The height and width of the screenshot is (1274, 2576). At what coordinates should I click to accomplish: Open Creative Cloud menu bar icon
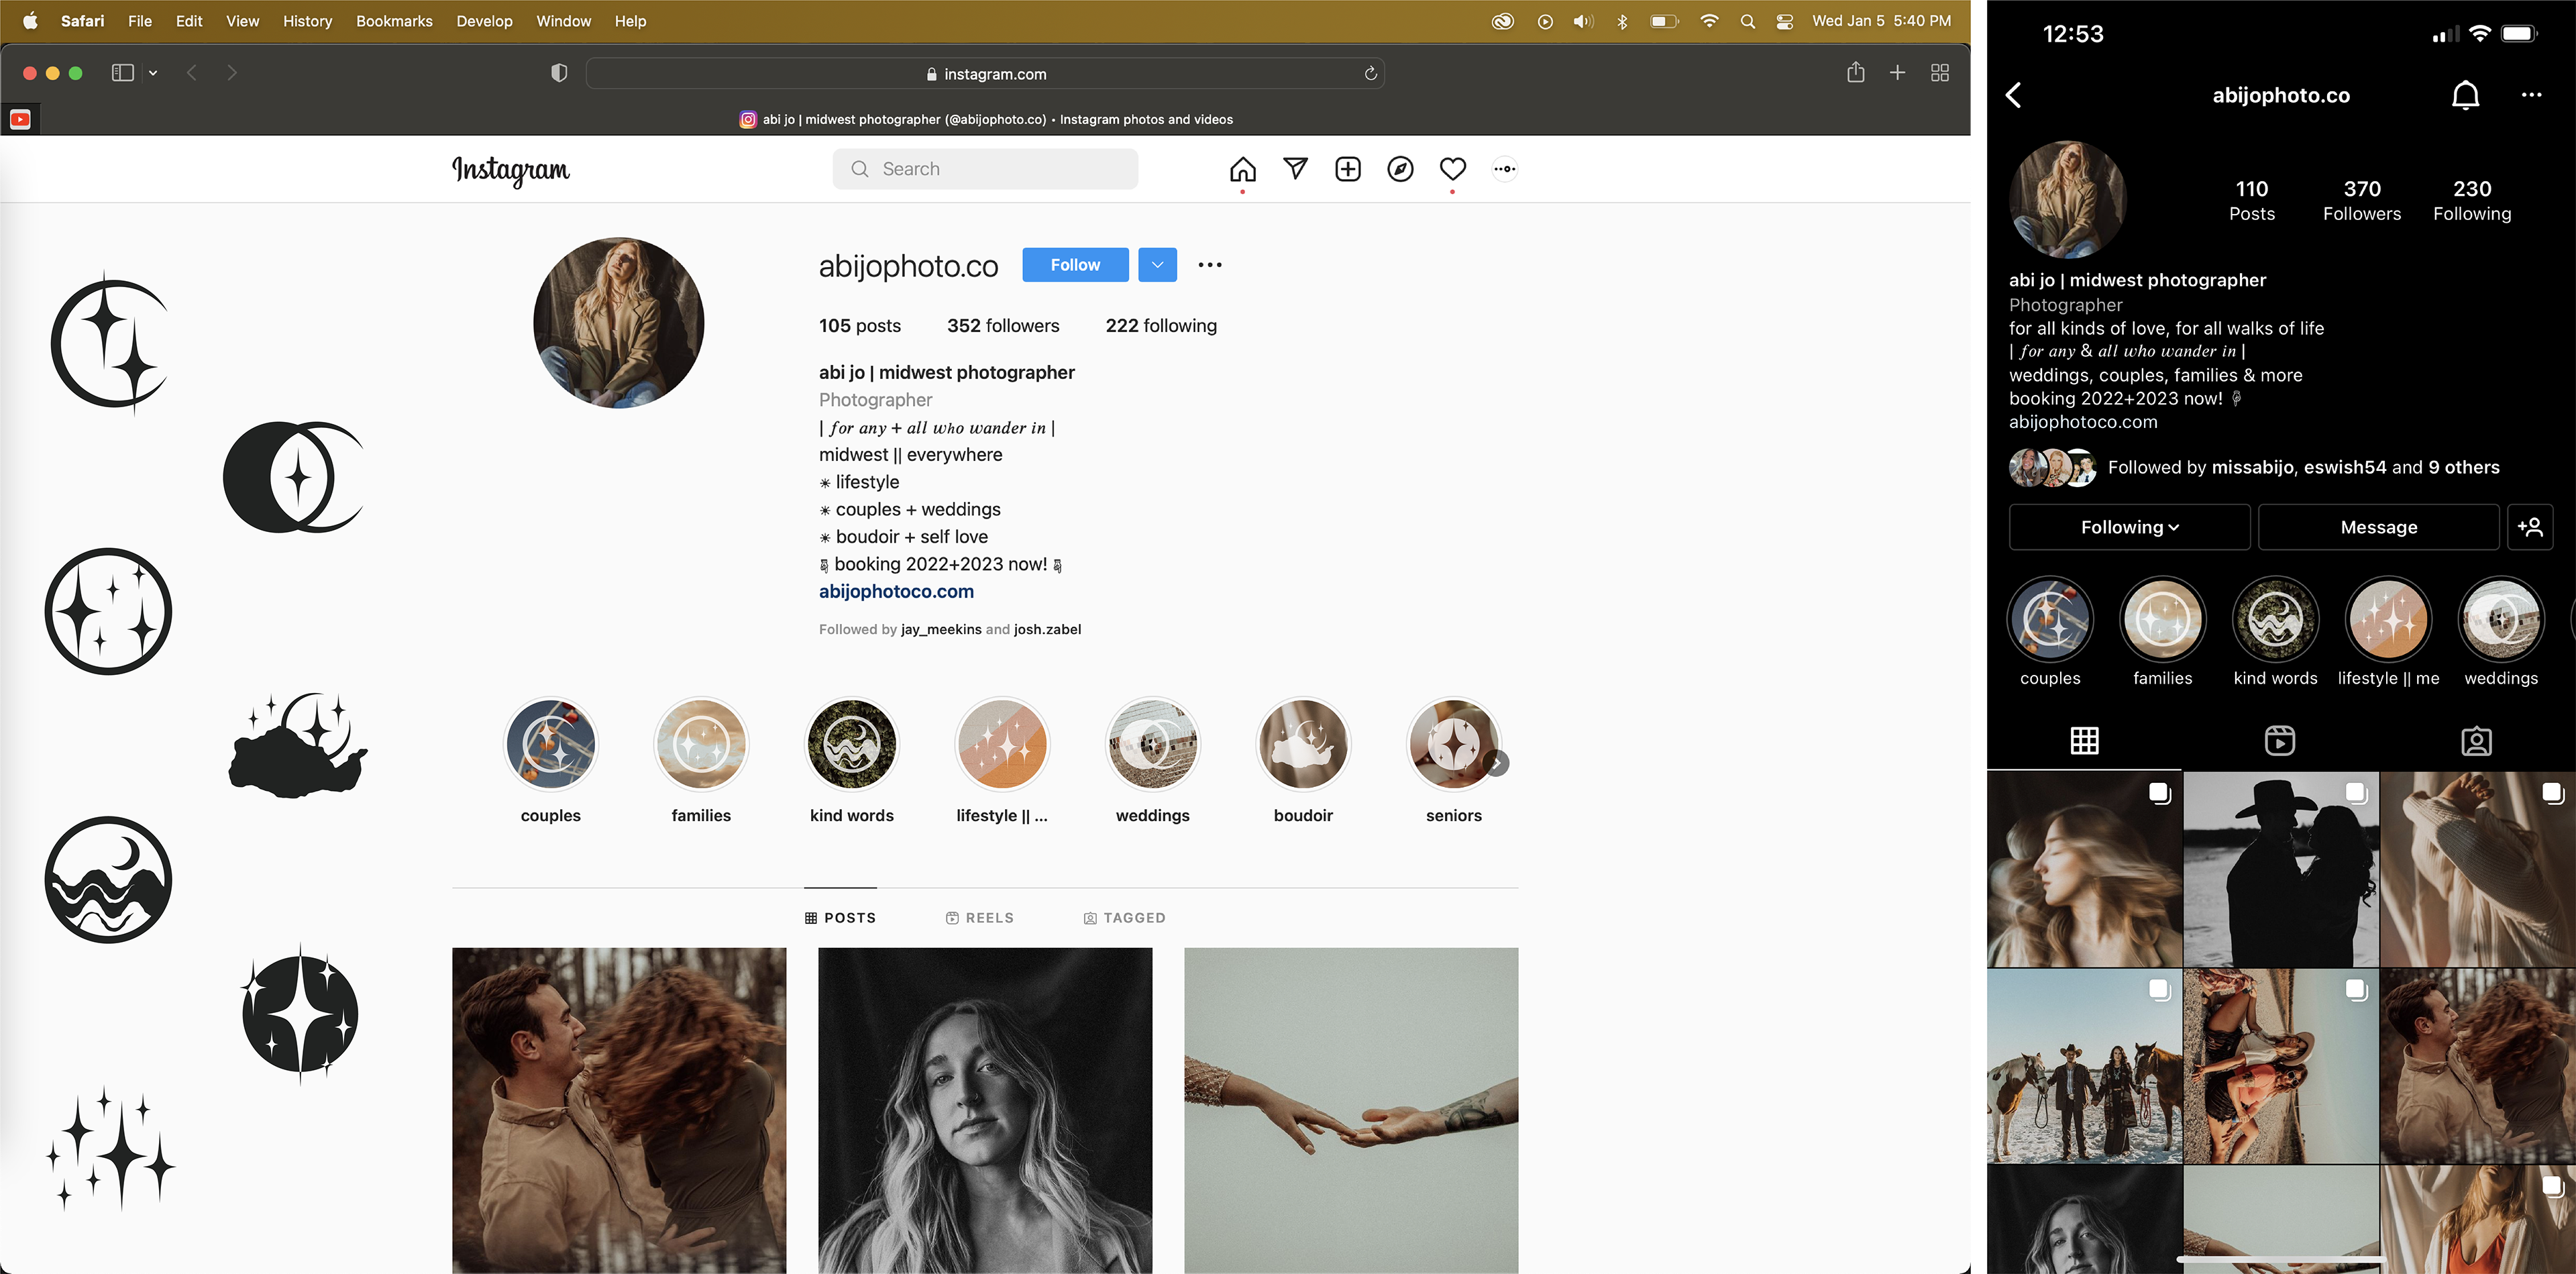coord(1502,21)
